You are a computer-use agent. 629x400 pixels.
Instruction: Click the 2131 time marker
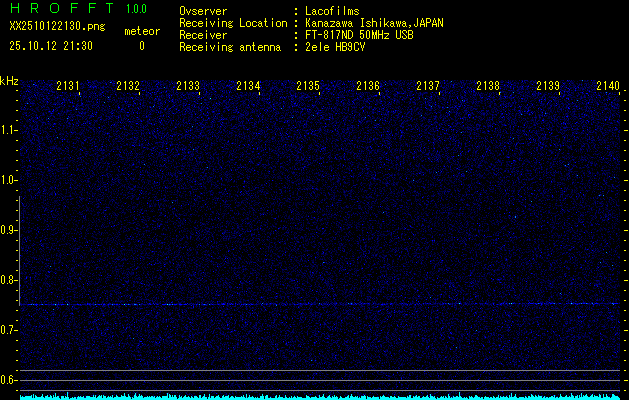[69, 87]
